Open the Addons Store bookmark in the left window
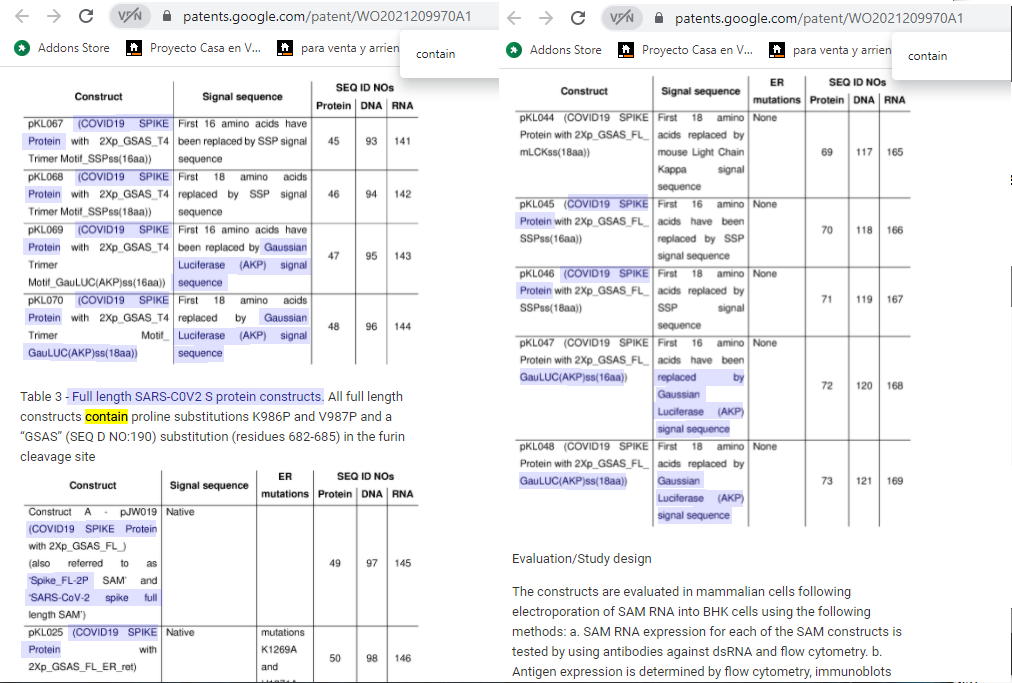Viewport: 1012px width, 683px height. pos(62,48)
